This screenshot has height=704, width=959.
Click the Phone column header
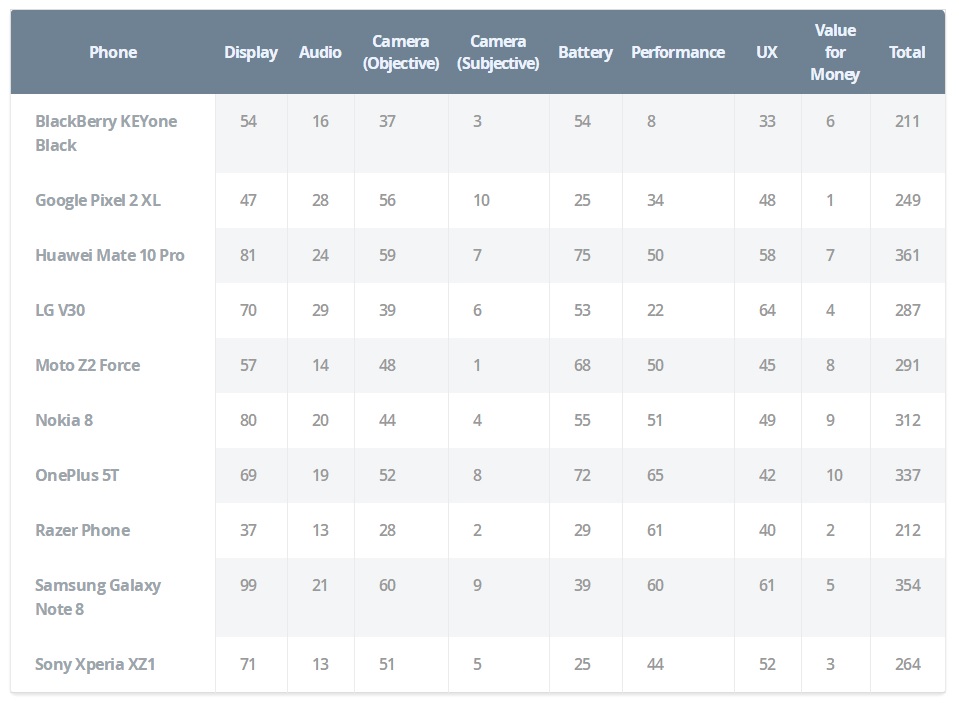tap(113, 52)
